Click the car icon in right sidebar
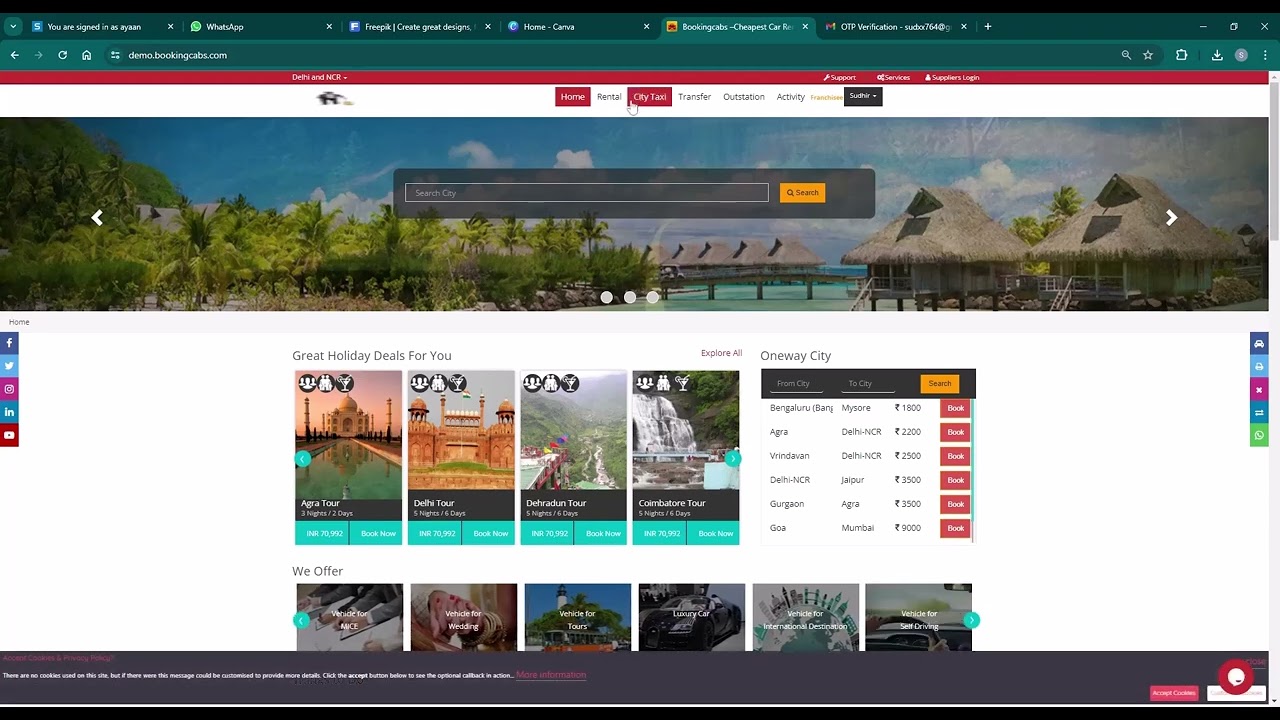 coord(1259,343)
